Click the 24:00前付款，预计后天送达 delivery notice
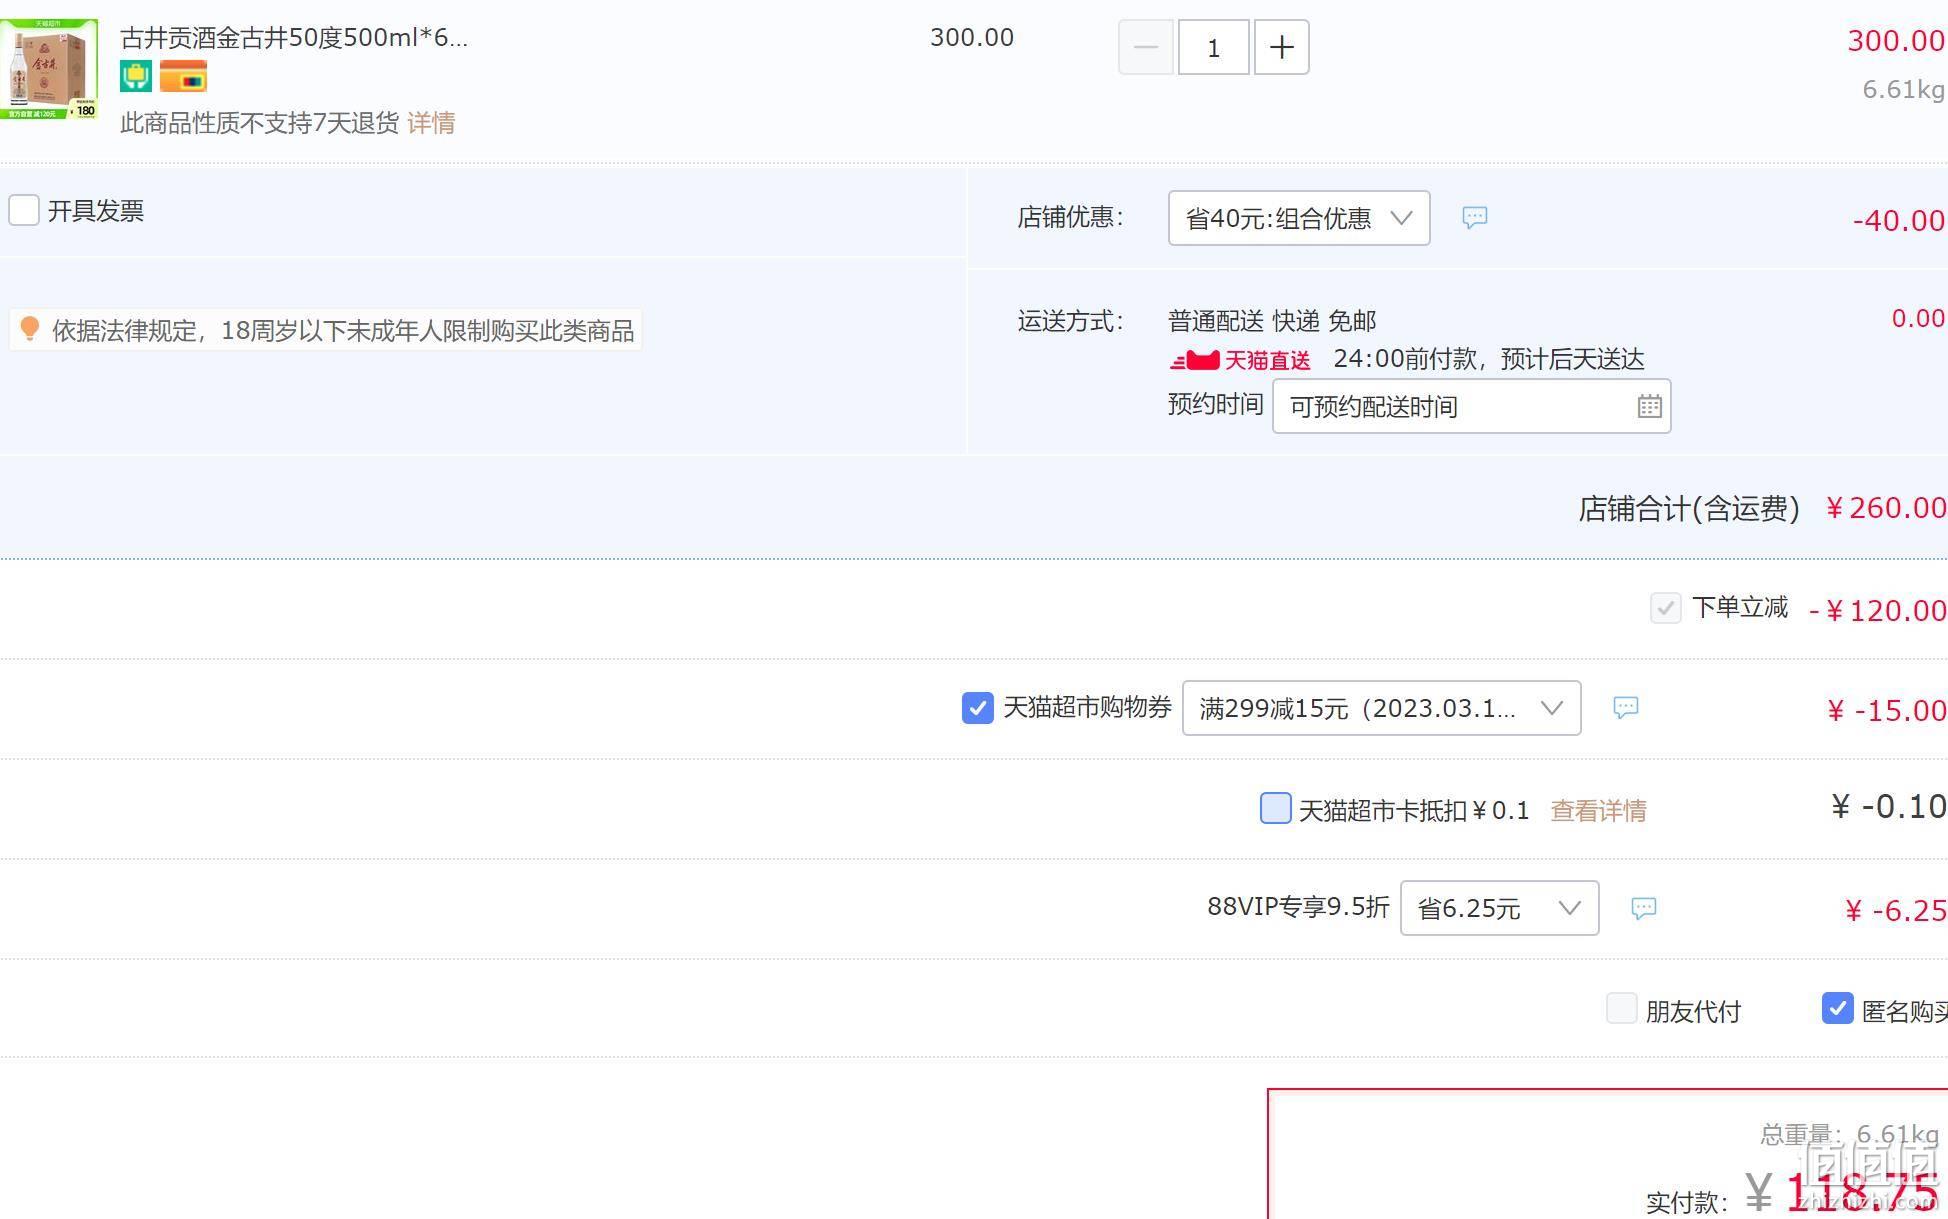This screenshot has width=1948, height=1219. 1489,359
